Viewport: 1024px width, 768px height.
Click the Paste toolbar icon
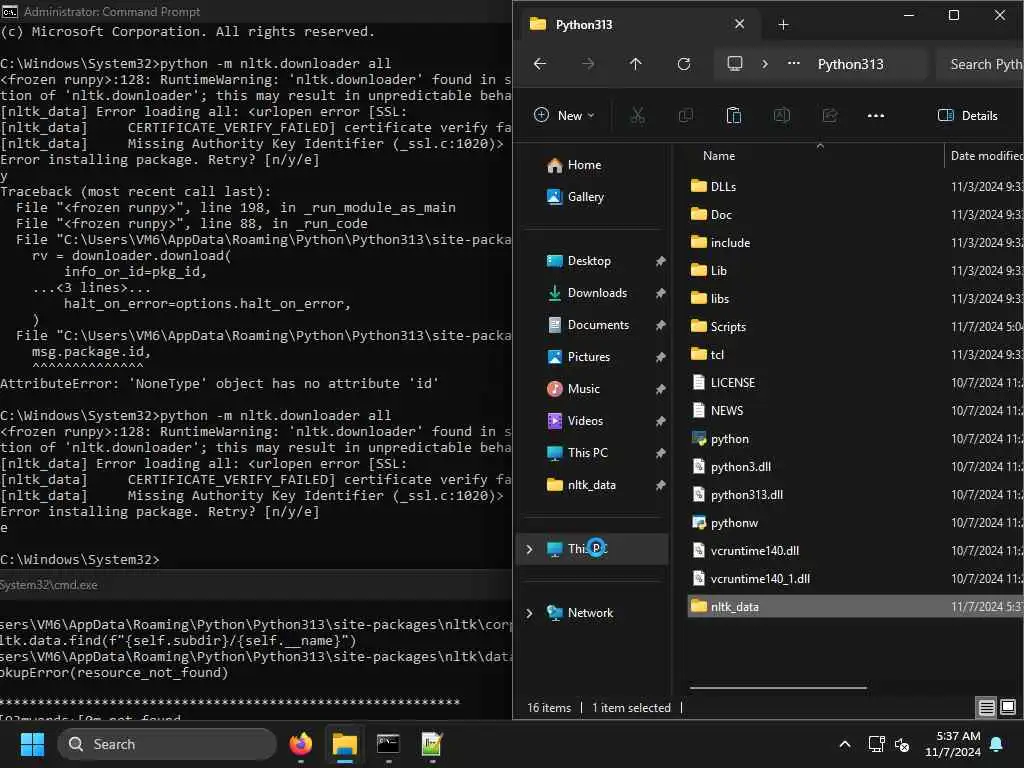coord(733,116)
